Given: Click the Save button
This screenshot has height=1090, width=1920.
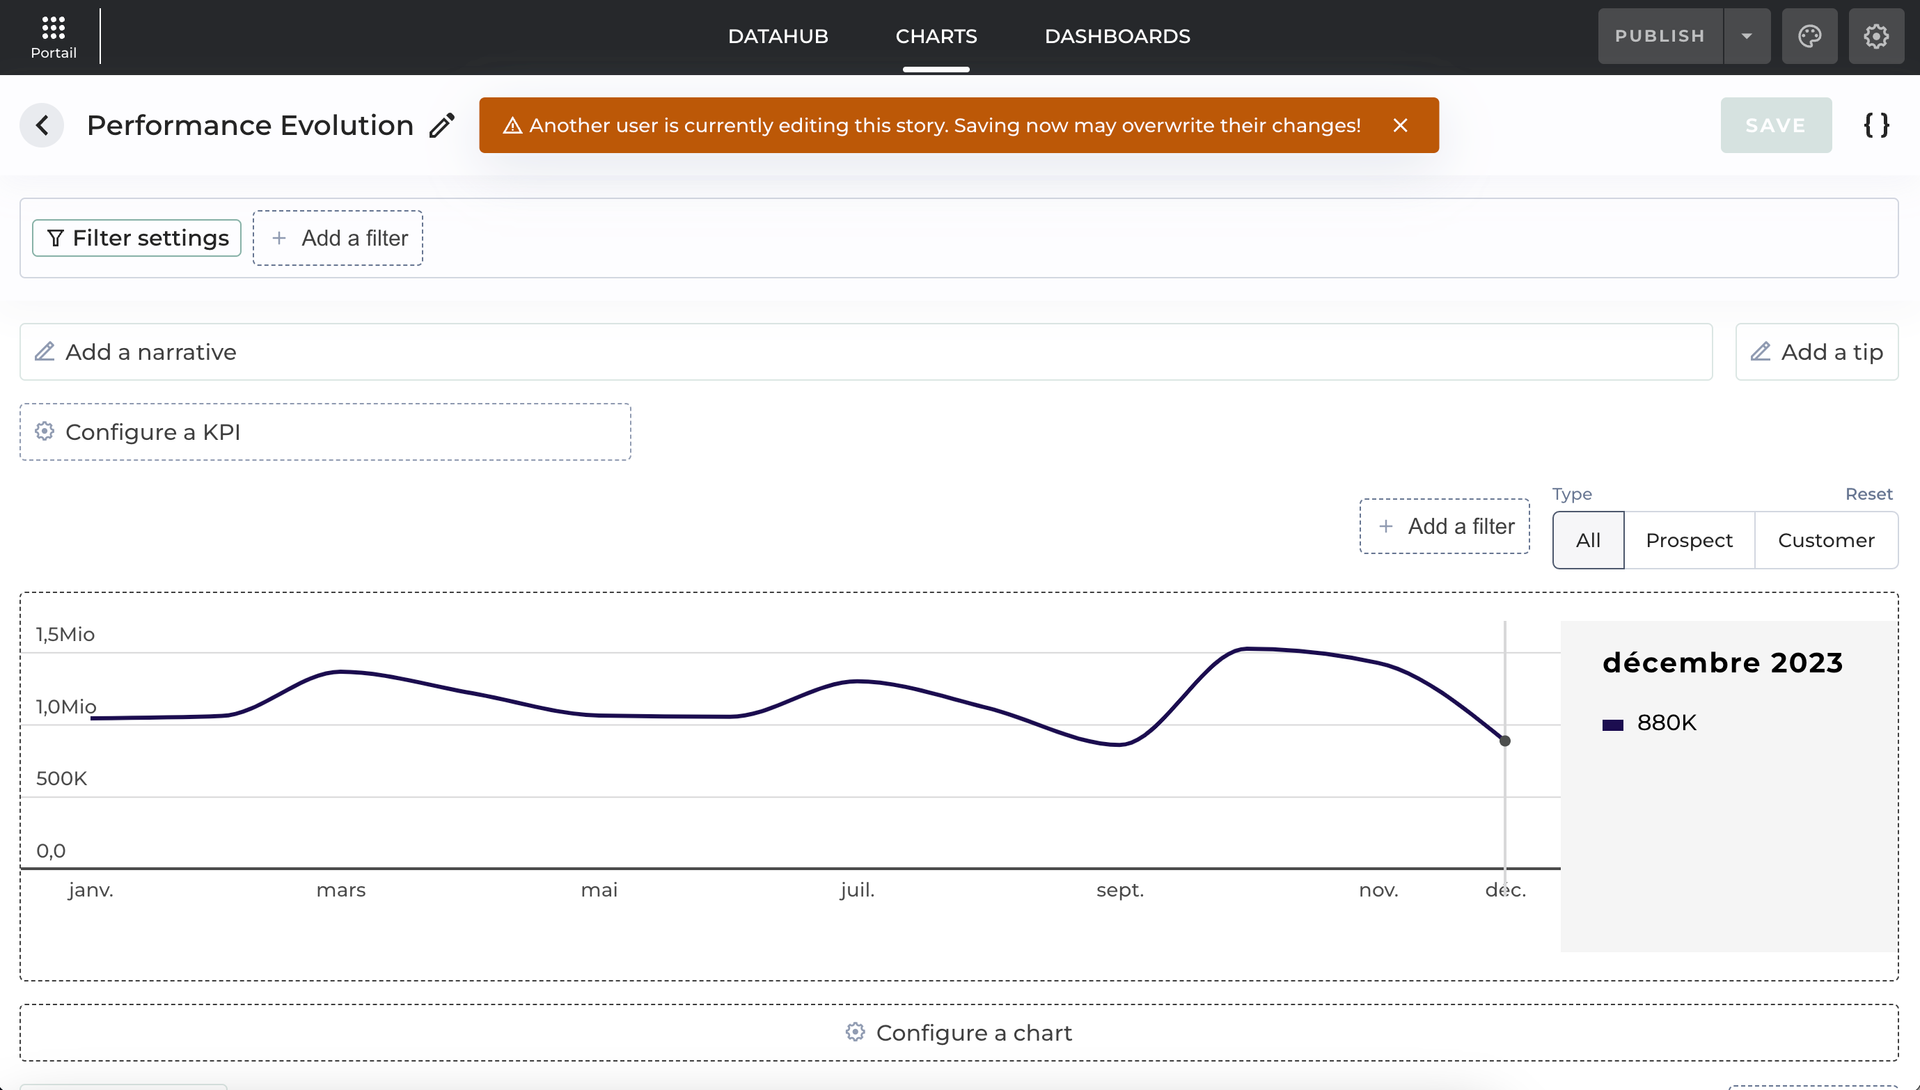Looking at the screenshot, I should (x=1775, y=125).
